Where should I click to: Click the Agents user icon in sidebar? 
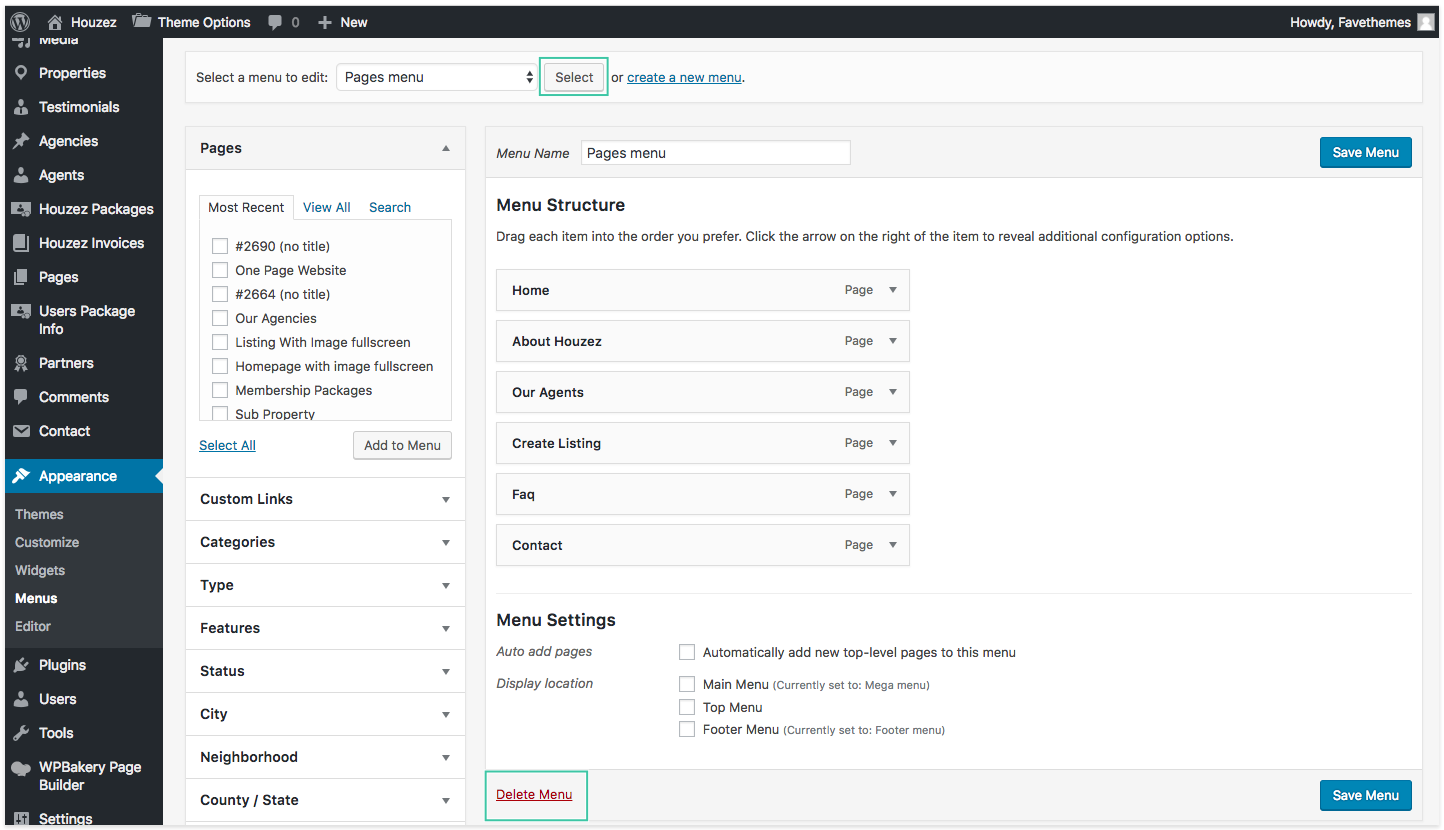[21, 175]
